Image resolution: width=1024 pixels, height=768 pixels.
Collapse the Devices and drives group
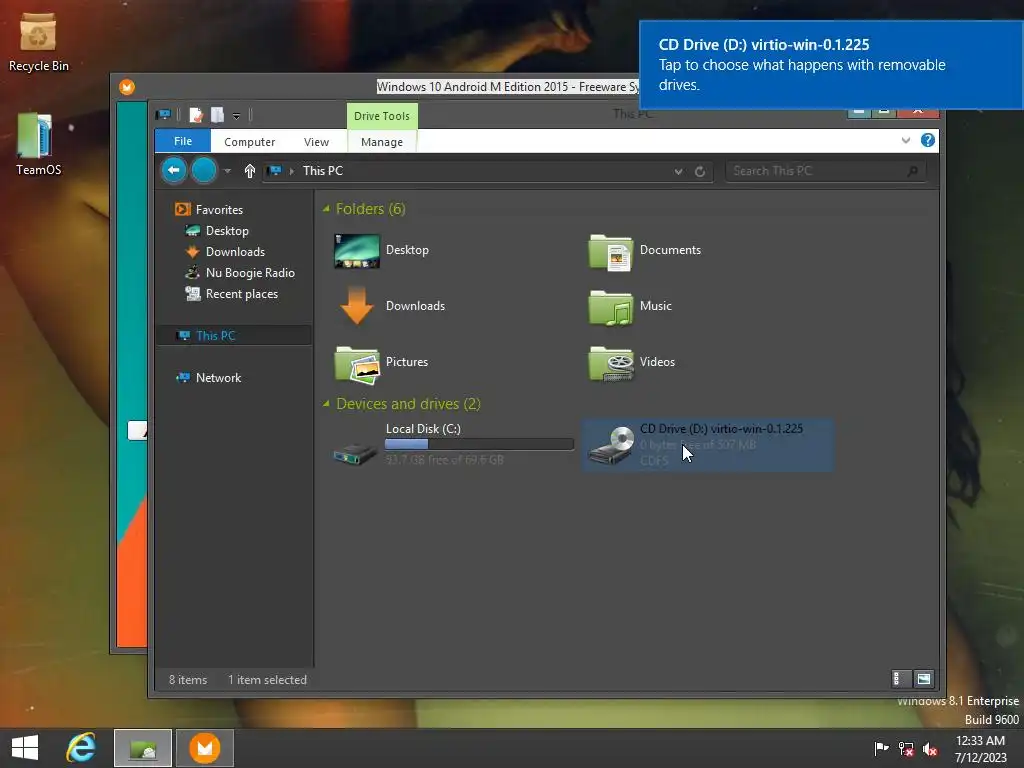tap(326, 404)
